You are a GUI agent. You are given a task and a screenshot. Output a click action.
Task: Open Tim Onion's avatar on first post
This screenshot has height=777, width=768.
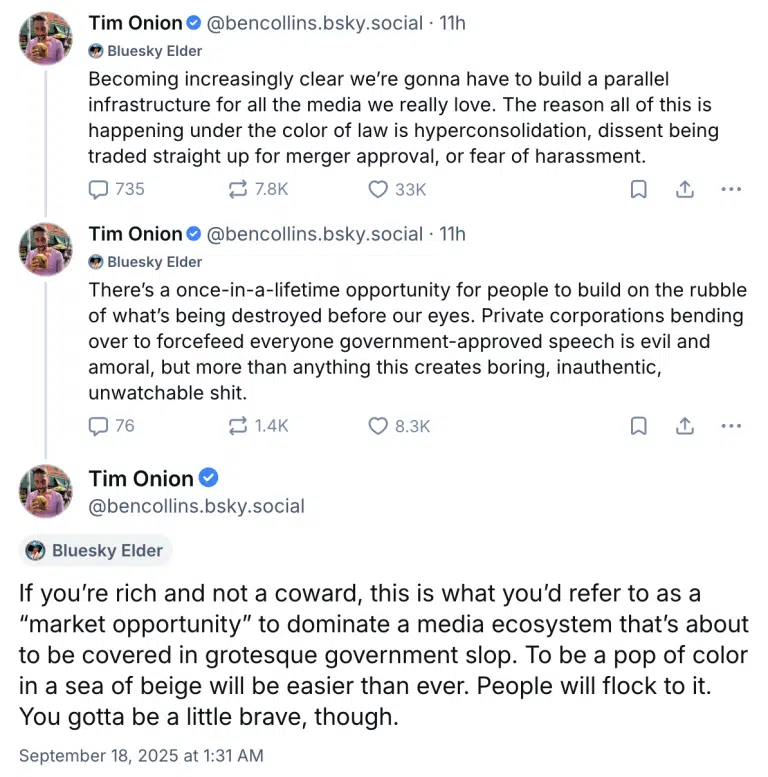(46, 39)
